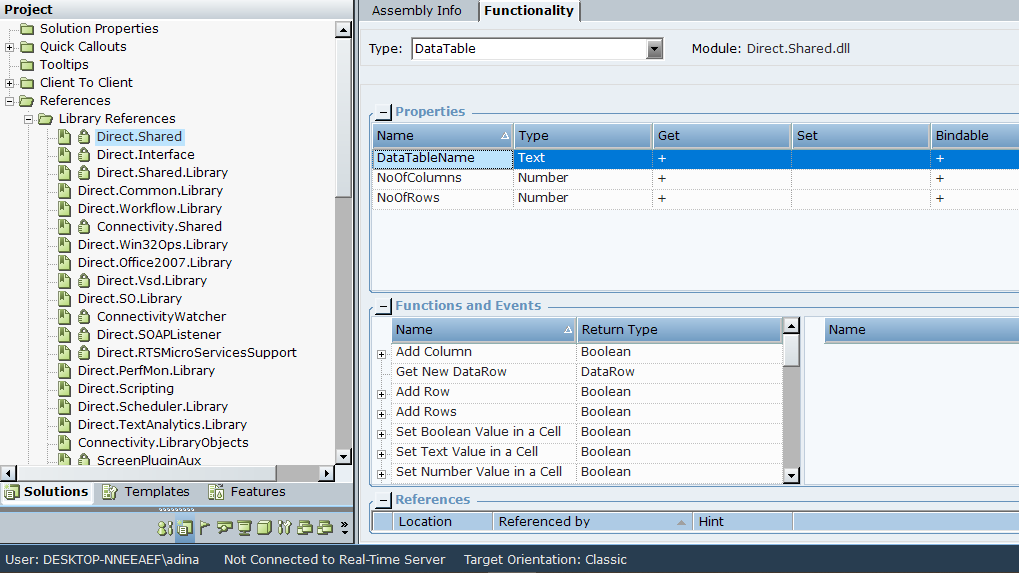Switch to the Assembly Info tab
Screen dimensions: 1019x573
point(417,11)
